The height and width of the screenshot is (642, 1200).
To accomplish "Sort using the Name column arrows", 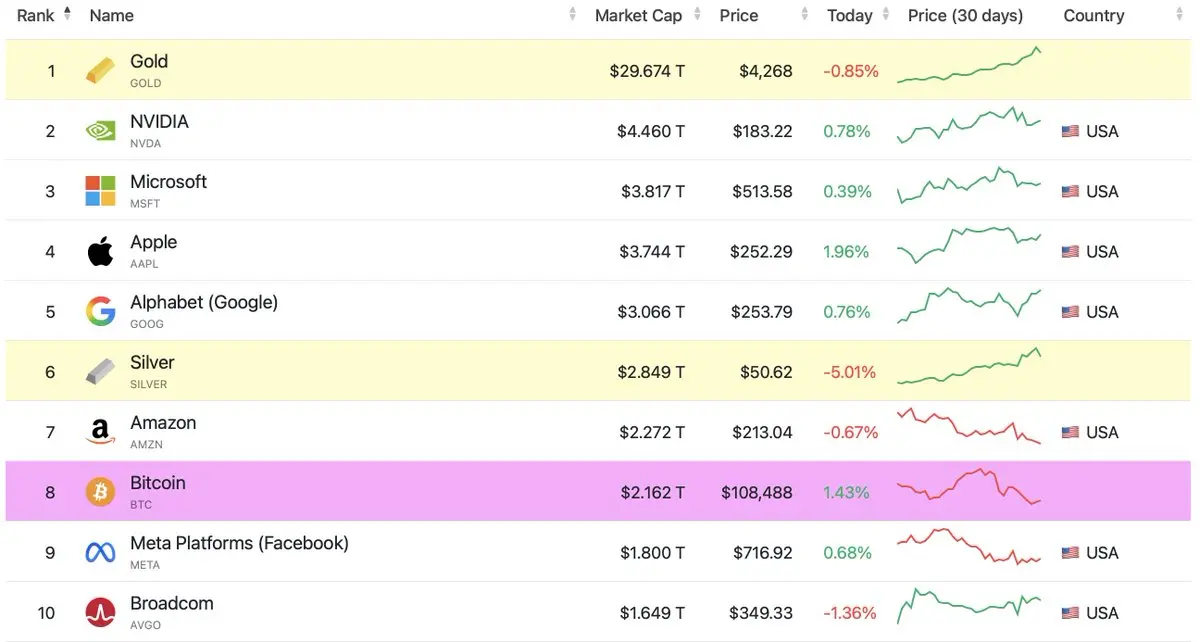I will click(x=573, y=15).
